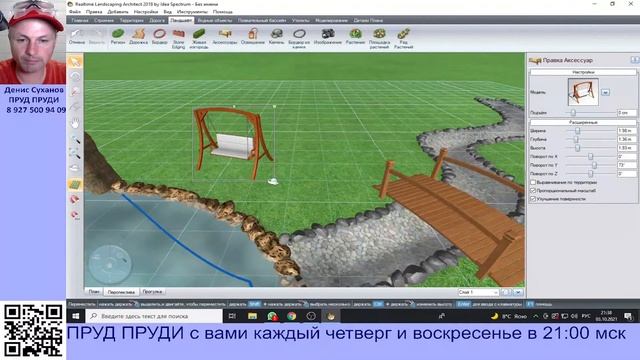Switch to the Территория ribbon tab

pyautogui.click(x=131, y=20)
